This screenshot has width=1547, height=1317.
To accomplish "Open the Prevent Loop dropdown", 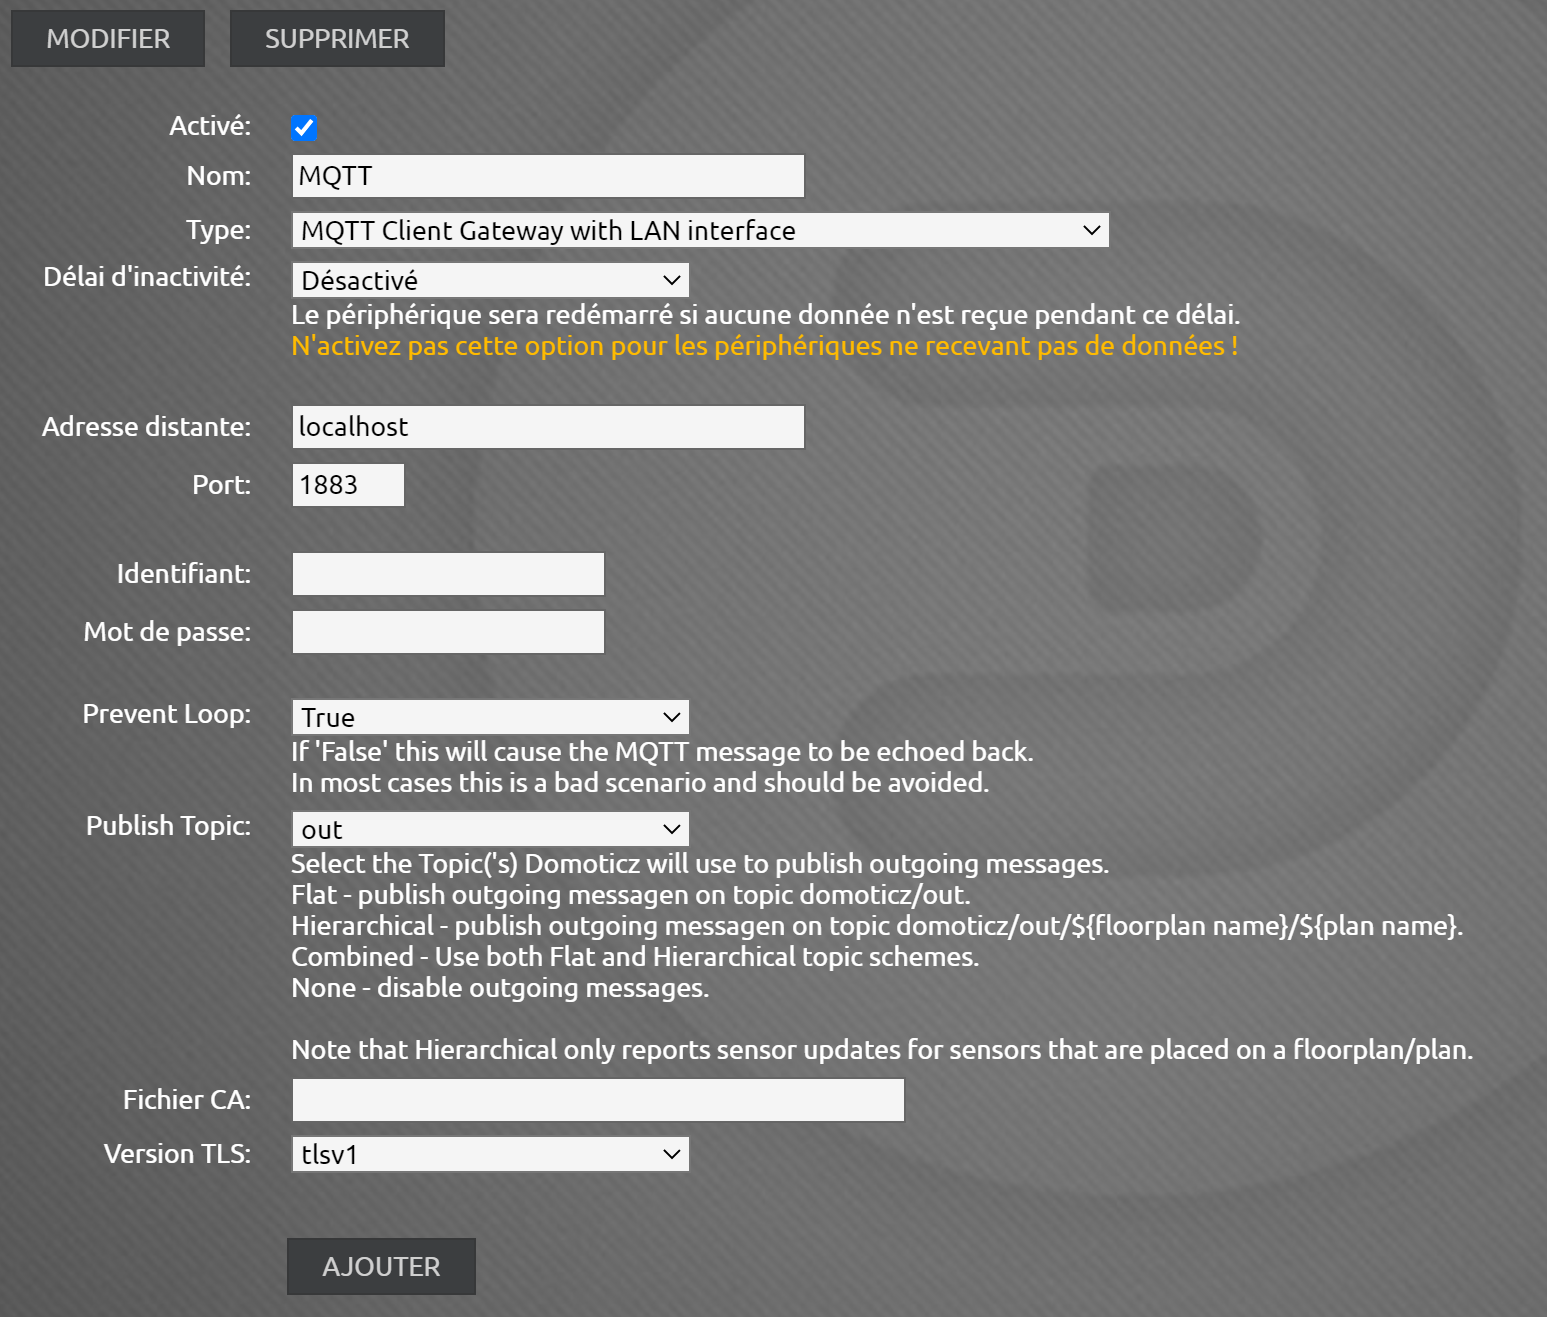I will (489, 717).
